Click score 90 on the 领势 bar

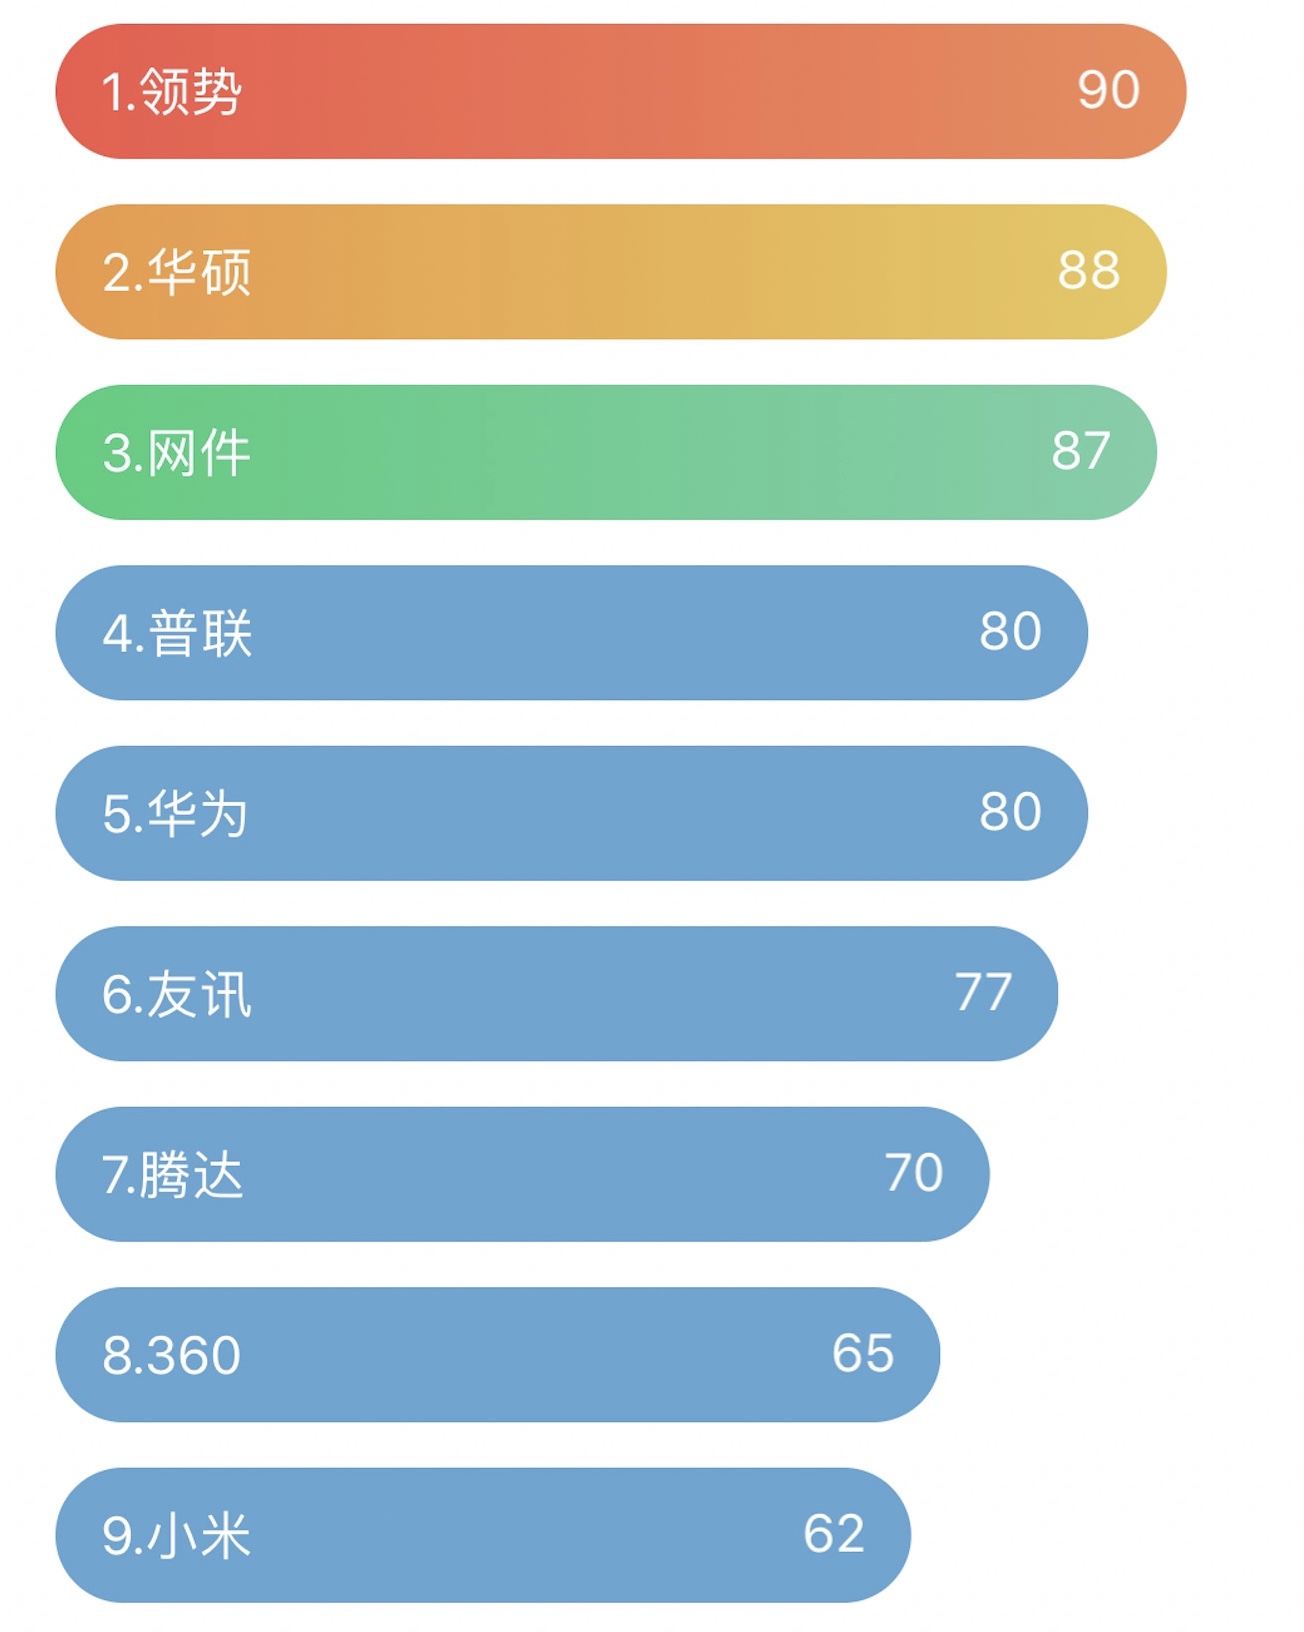pos(1108,90)
